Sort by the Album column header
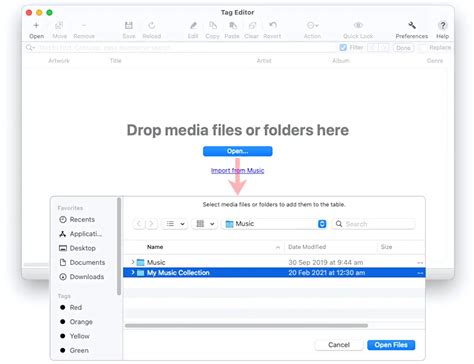Image resolution: width=474 pixels, height=364 pixels. 341,61
